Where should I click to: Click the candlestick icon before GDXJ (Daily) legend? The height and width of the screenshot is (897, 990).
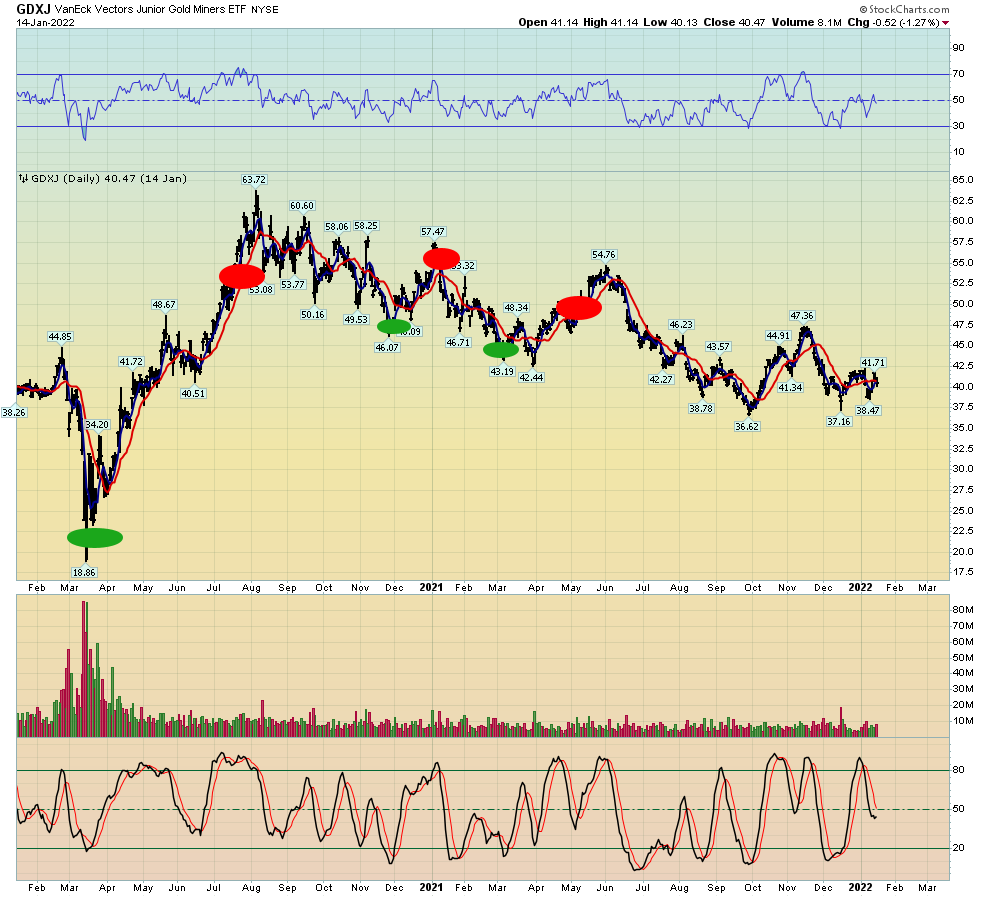tap(23, 179)
